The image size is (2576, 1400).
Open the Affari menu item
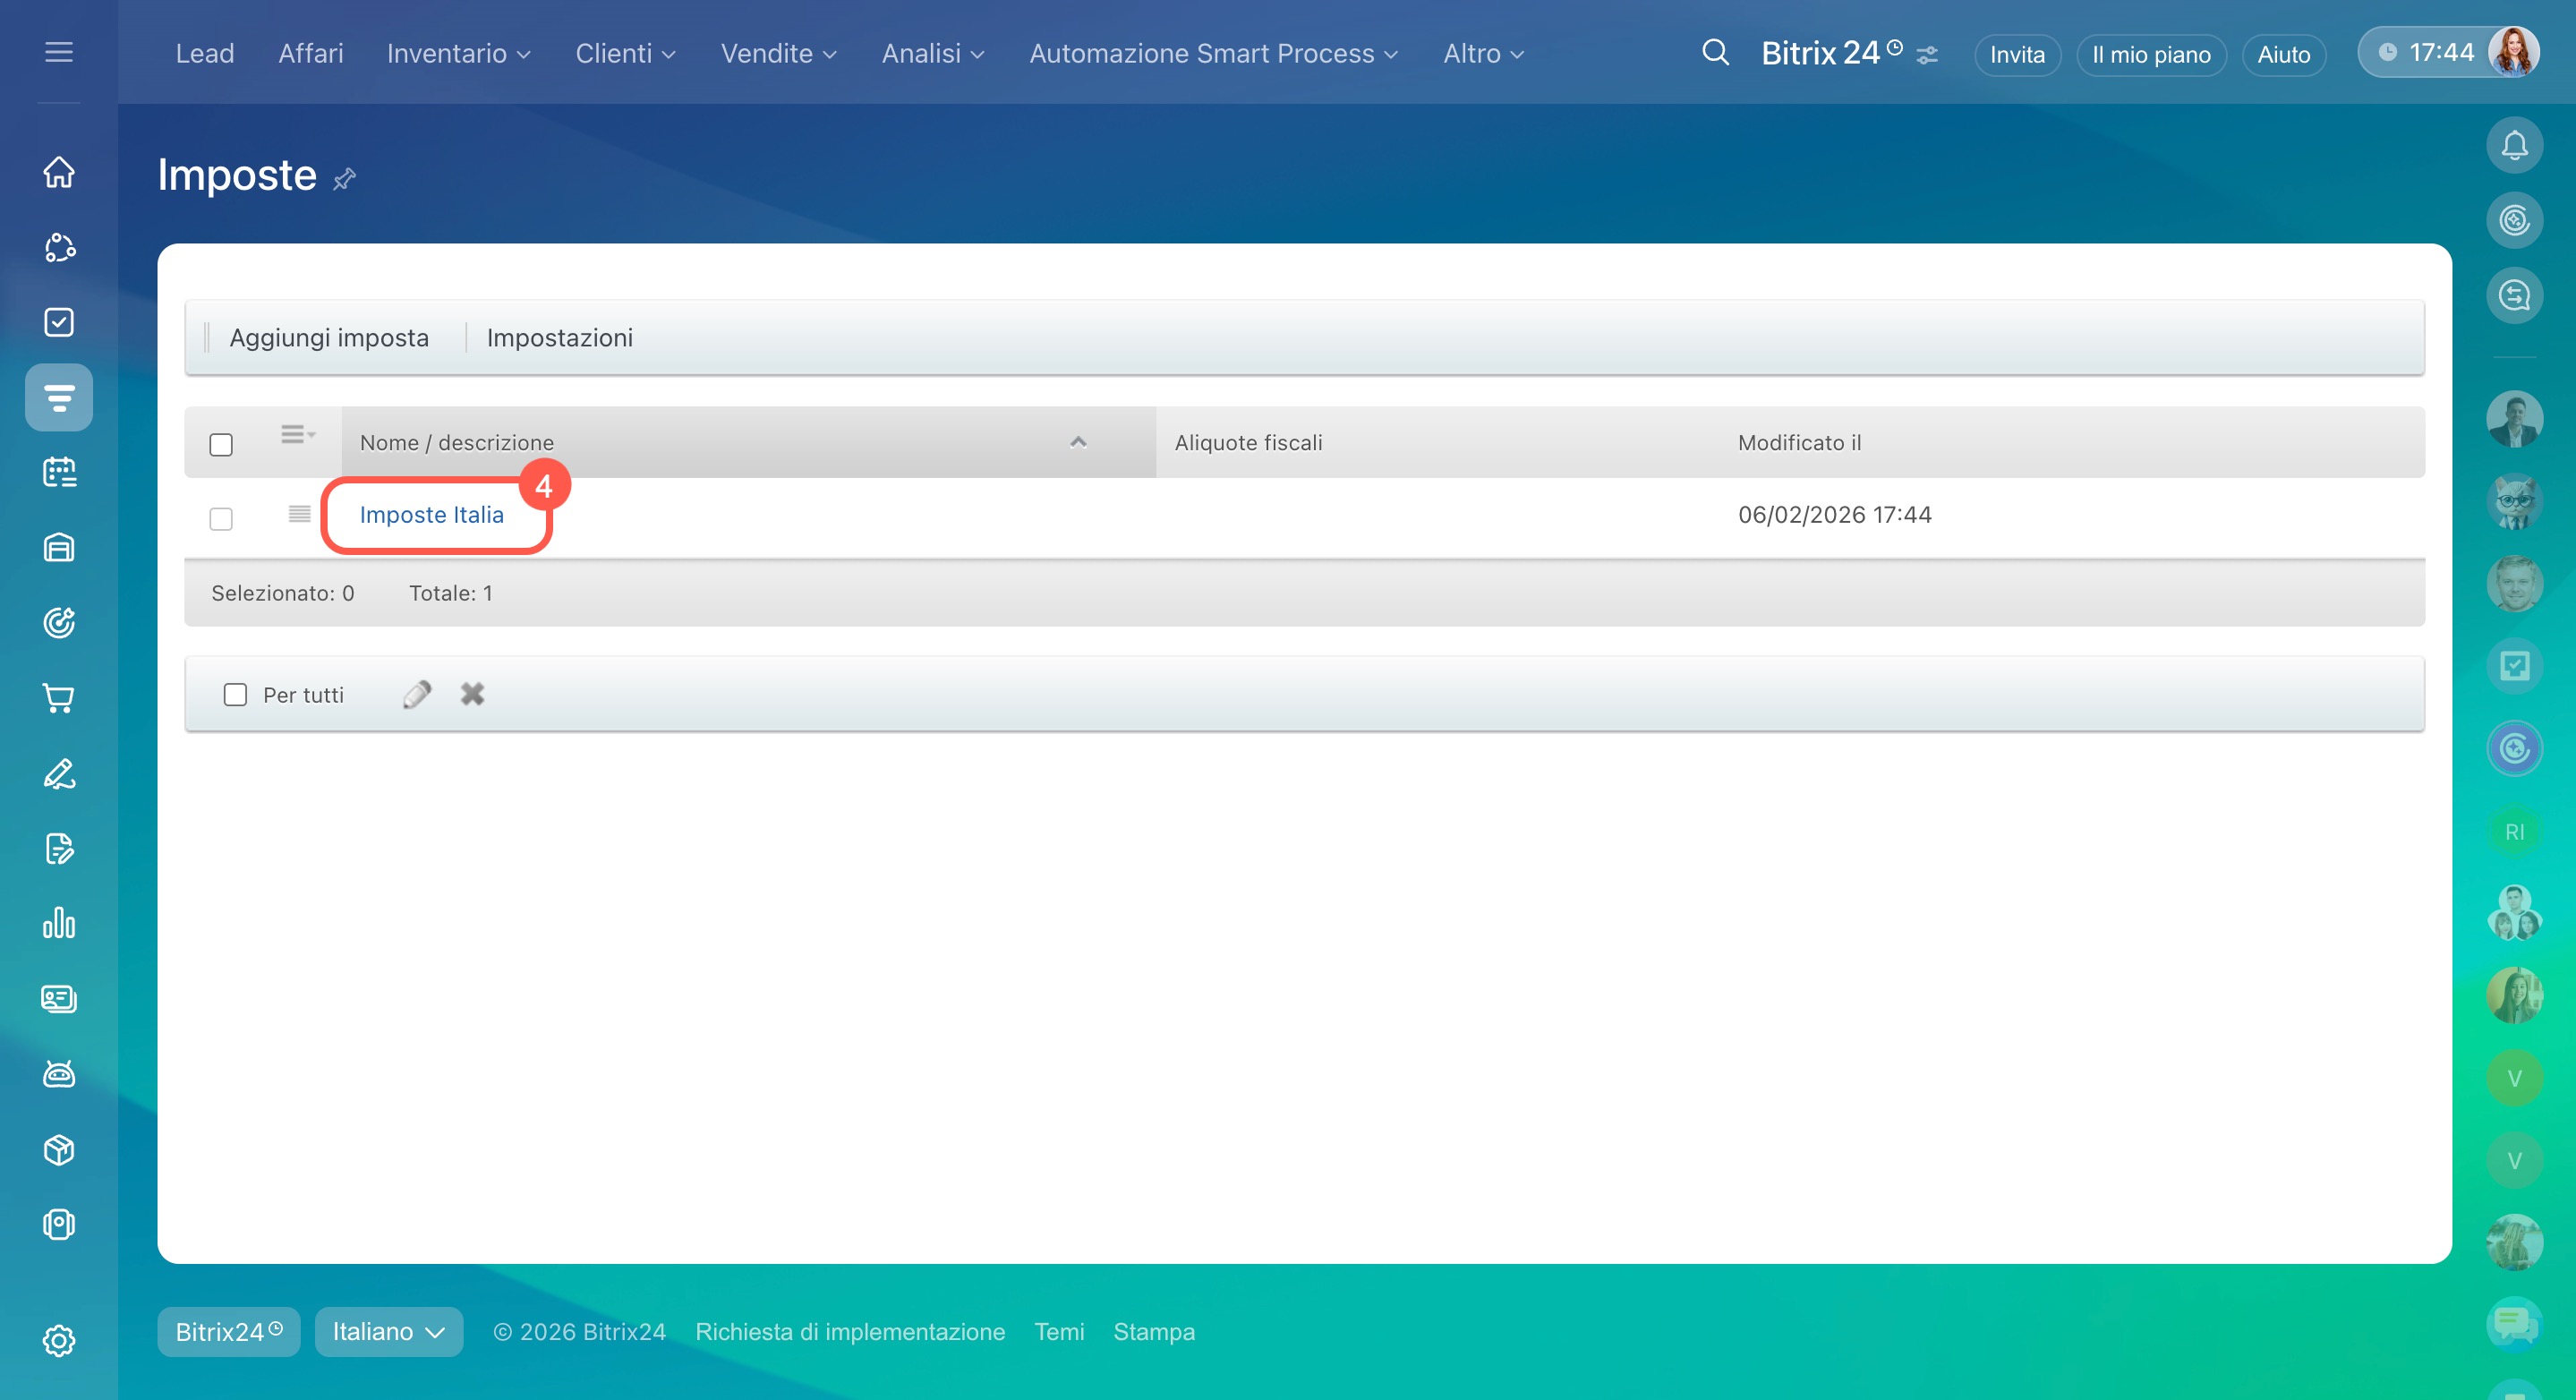310,54
